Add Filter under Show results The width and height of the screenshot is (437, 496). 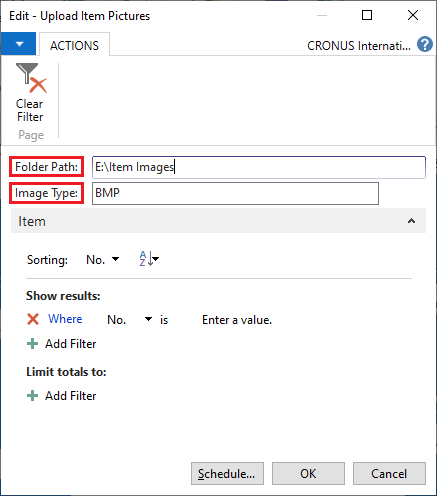pyautogui.click(x=61, y=344)
